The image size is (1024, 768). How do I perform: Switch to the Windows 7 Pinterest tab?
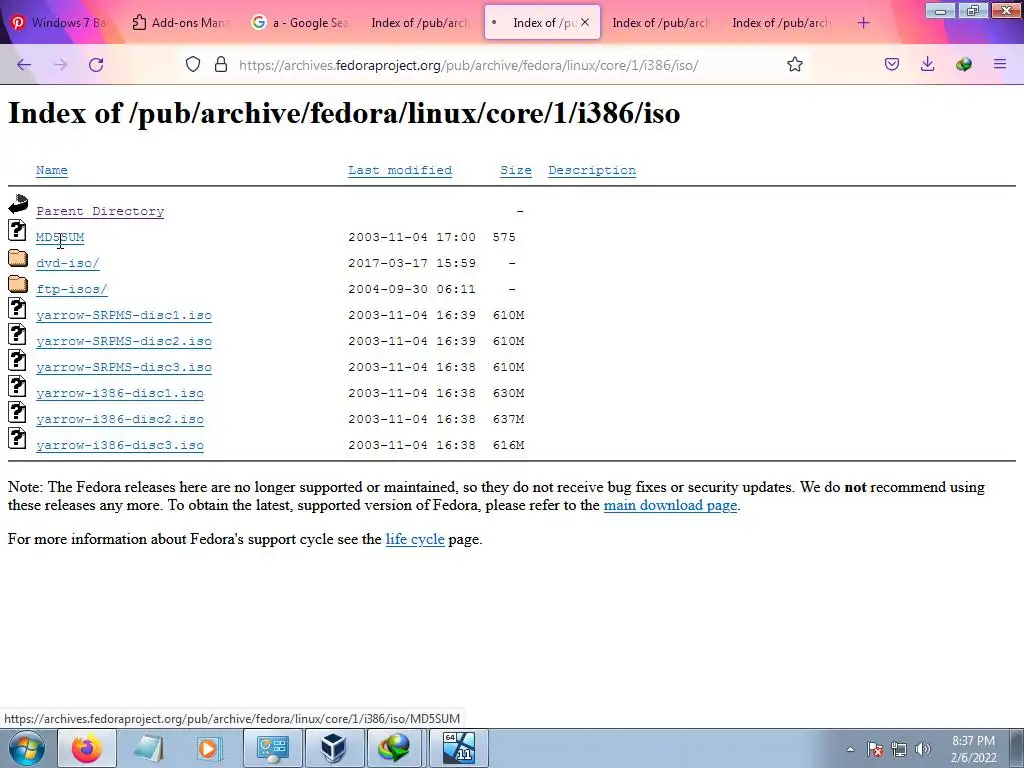[x=59, y=22]
